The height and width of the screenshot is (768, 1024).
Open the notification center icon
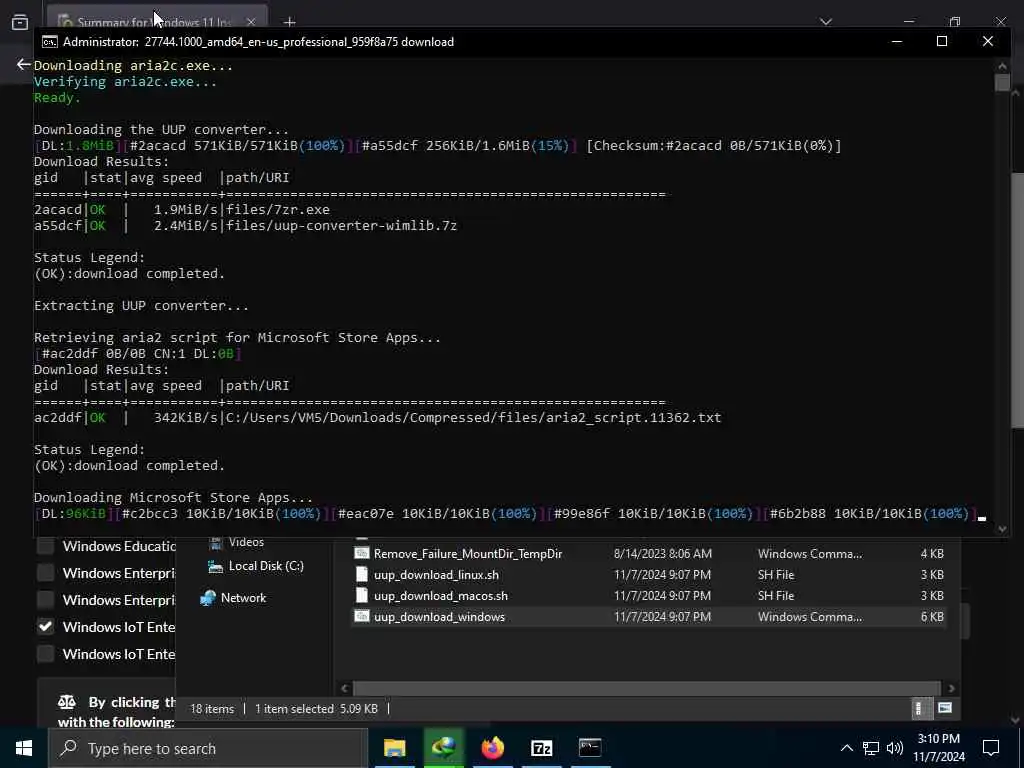pos(991,748)
